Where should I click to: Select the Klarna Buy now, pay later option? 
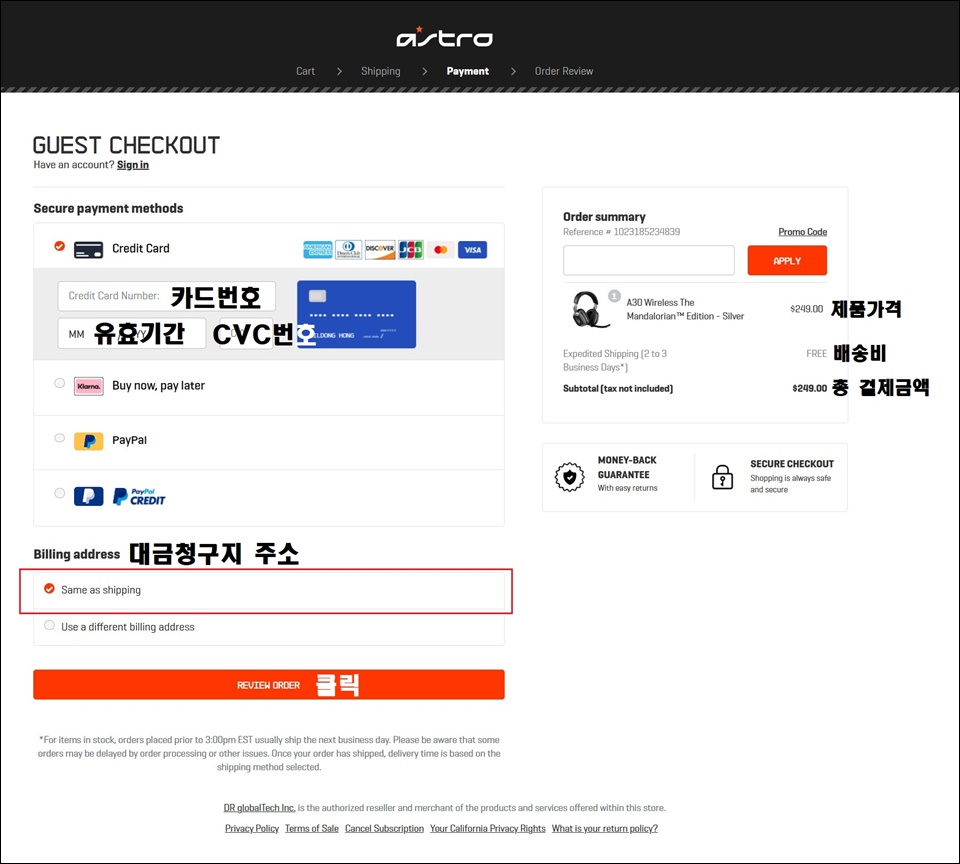[x=59, y=383]
